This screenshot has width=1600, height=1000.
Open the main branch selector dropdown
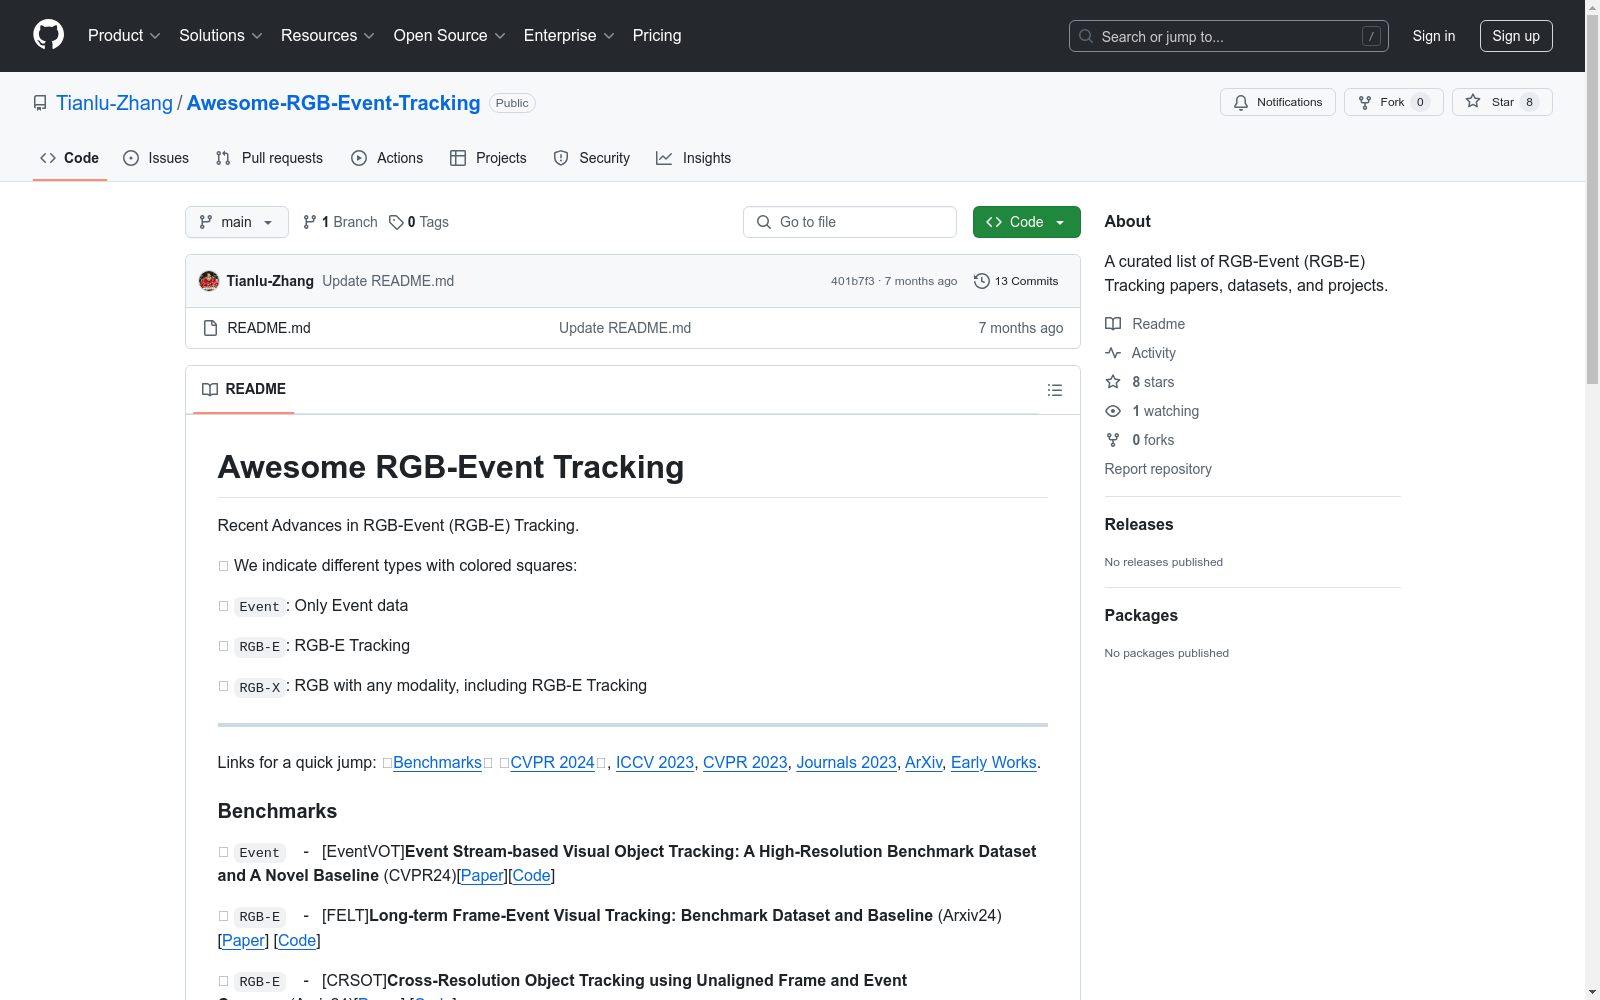(x=237, y=222)
